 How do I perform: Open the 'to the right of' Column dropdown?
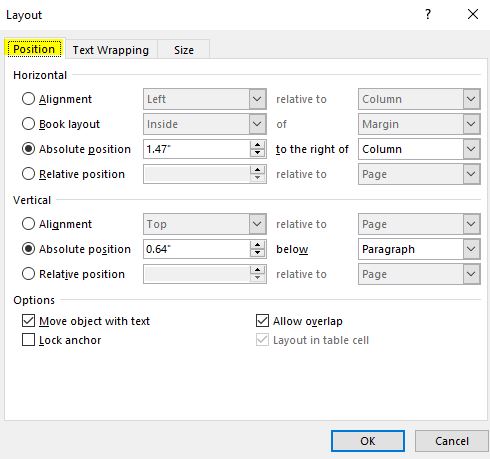(419, 149)
